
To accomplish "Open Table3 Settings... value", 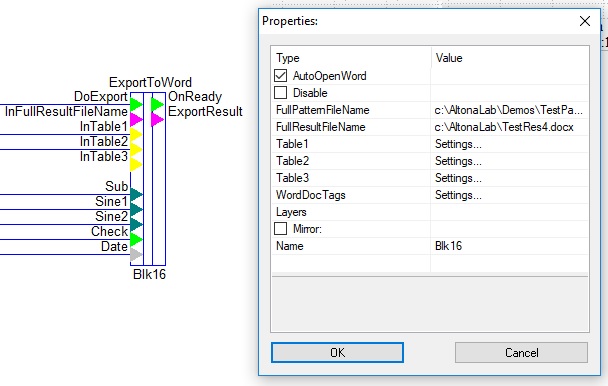I will (509, 178).
